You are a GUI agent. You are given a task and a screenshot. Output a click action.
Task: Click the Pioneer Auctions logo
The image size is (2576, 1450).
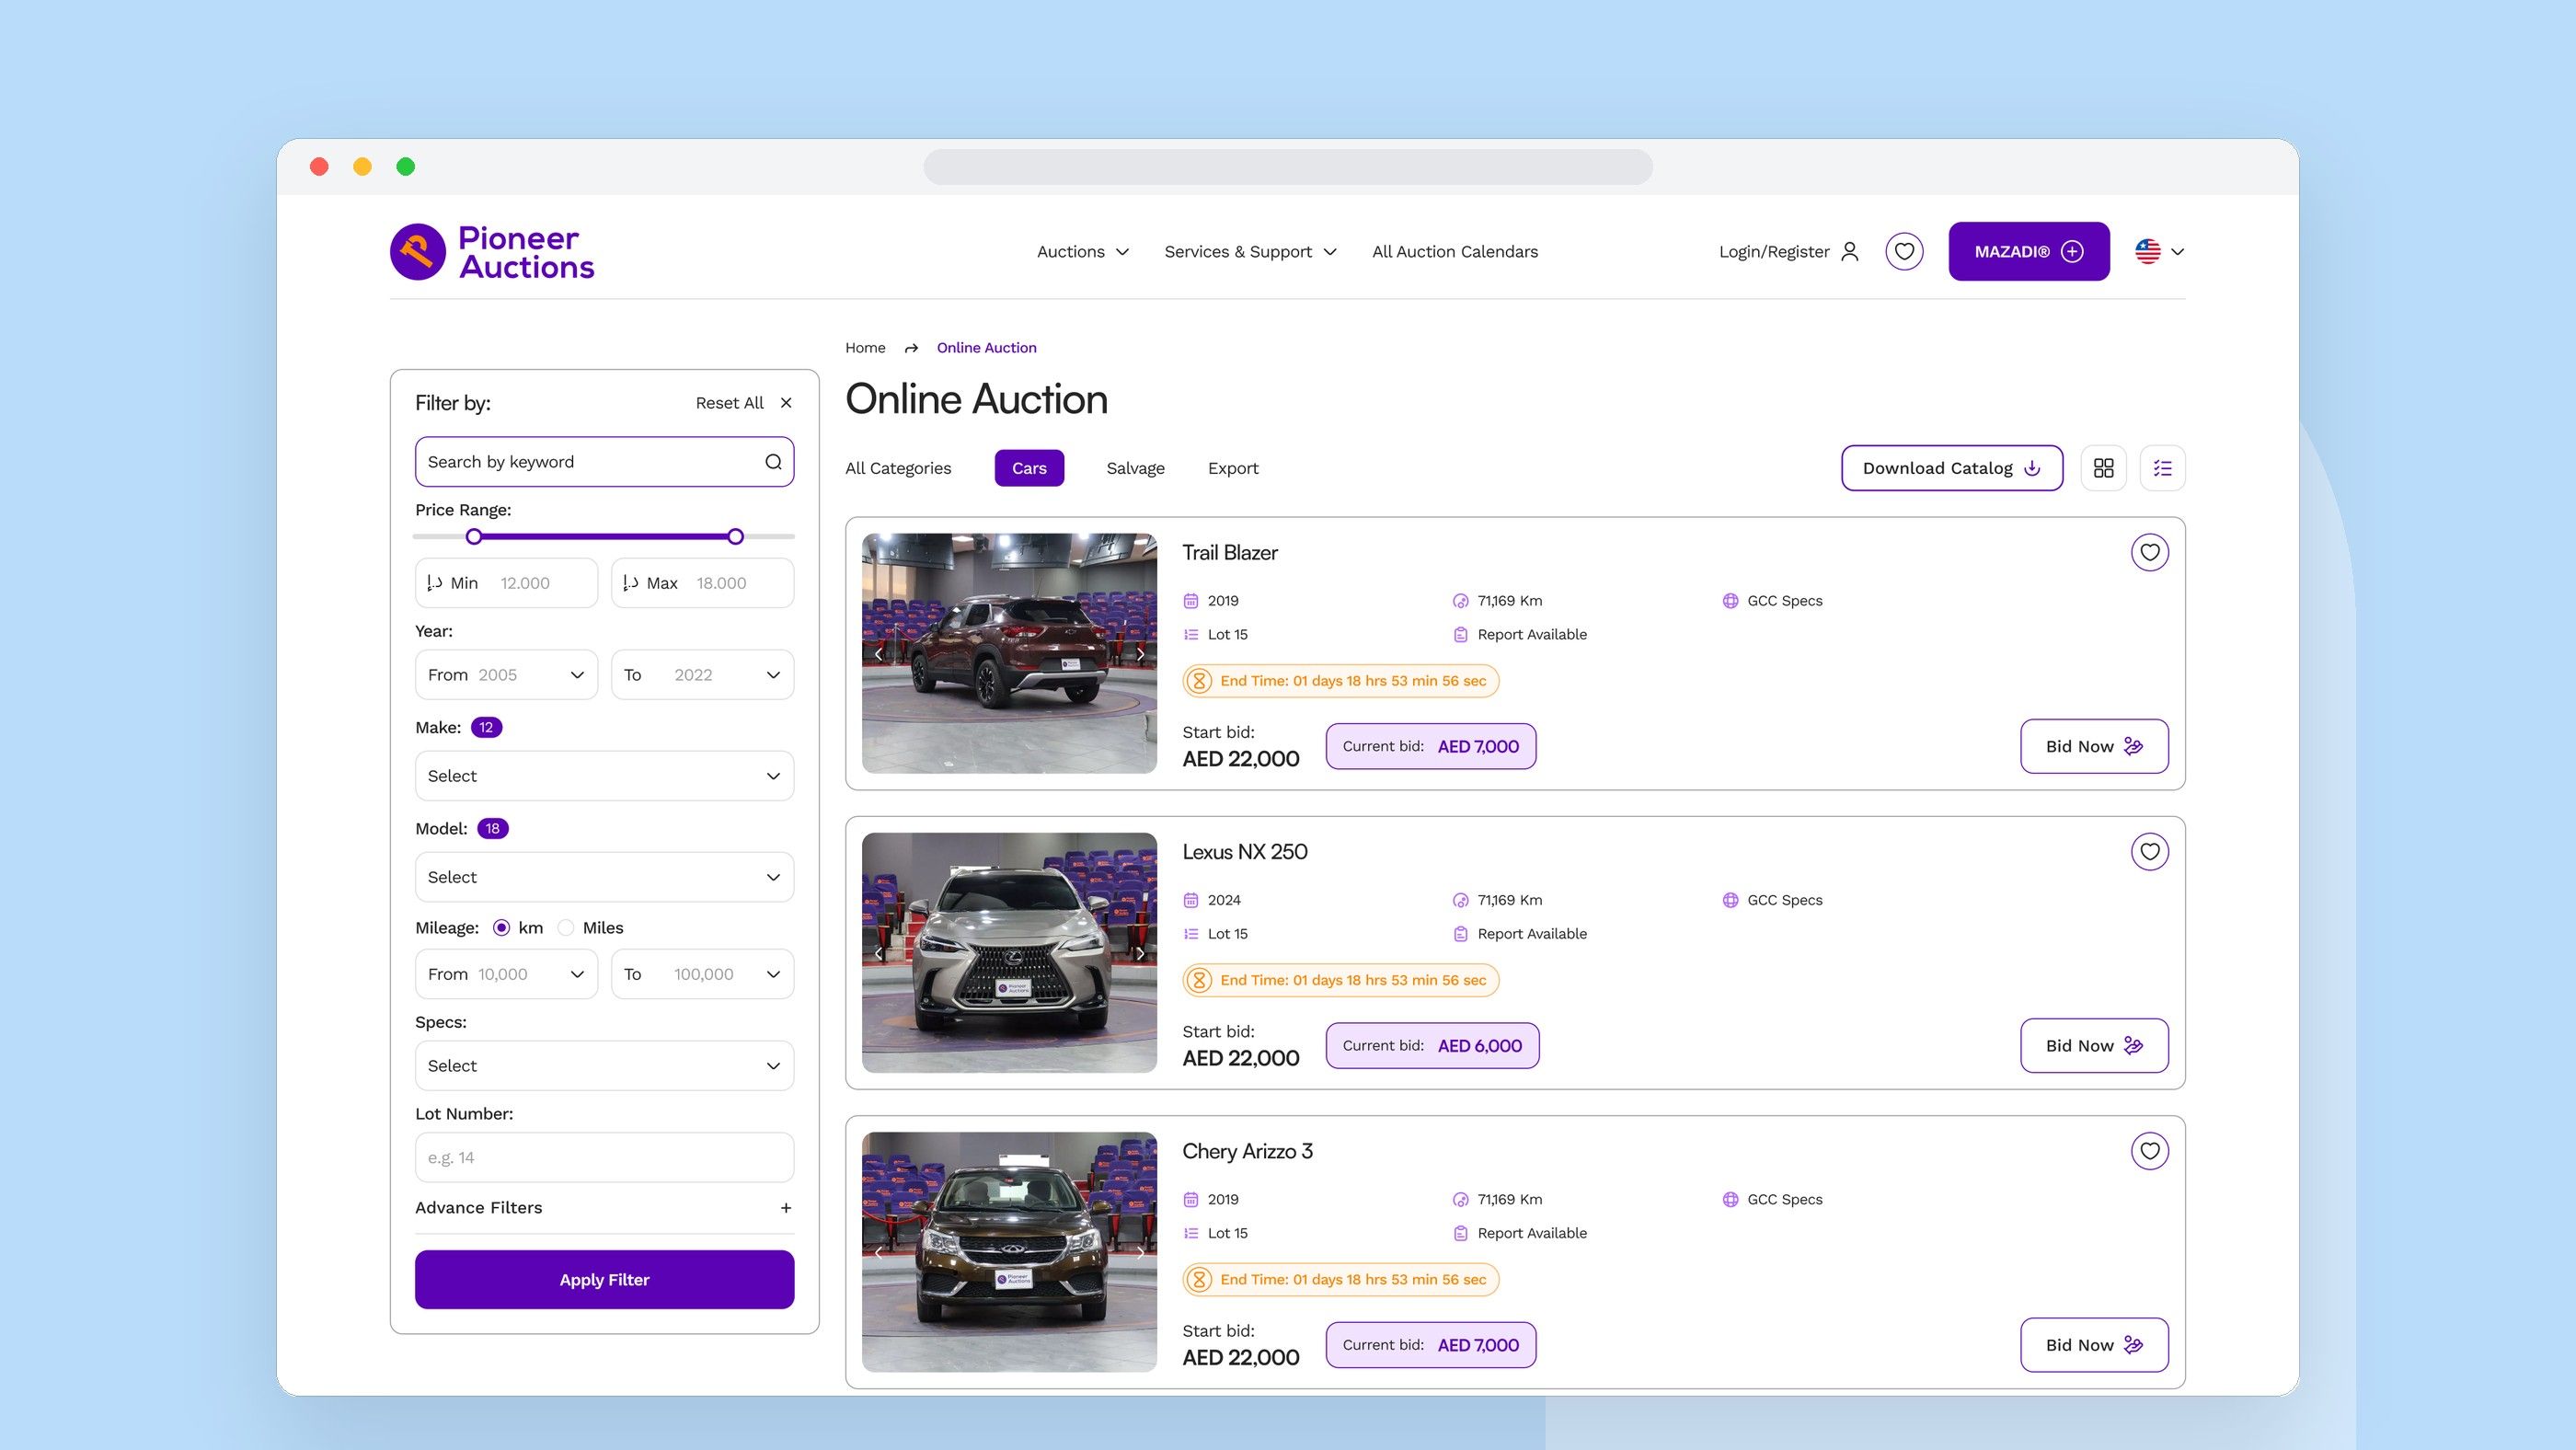tap(492, 251)
